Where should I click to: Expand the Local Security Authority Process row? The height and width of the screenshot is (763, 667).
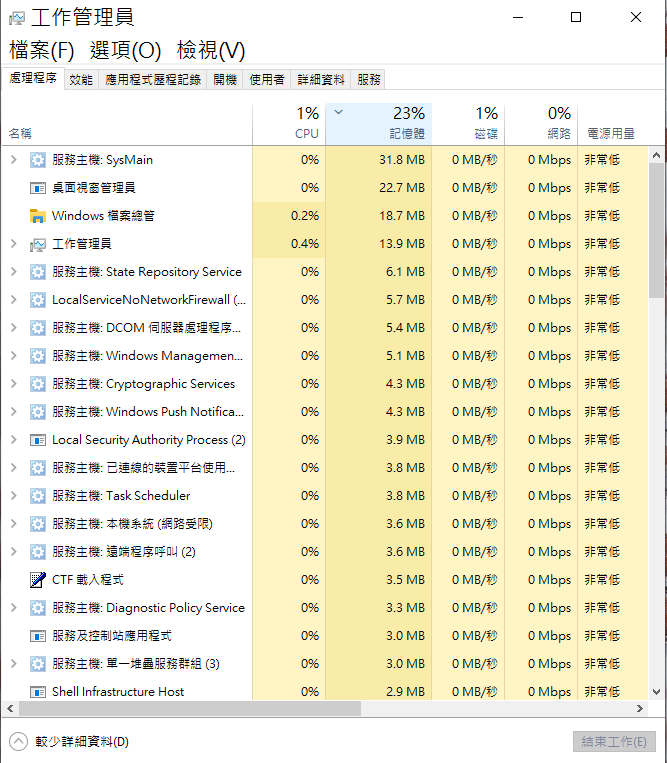[x=14, y=440]
